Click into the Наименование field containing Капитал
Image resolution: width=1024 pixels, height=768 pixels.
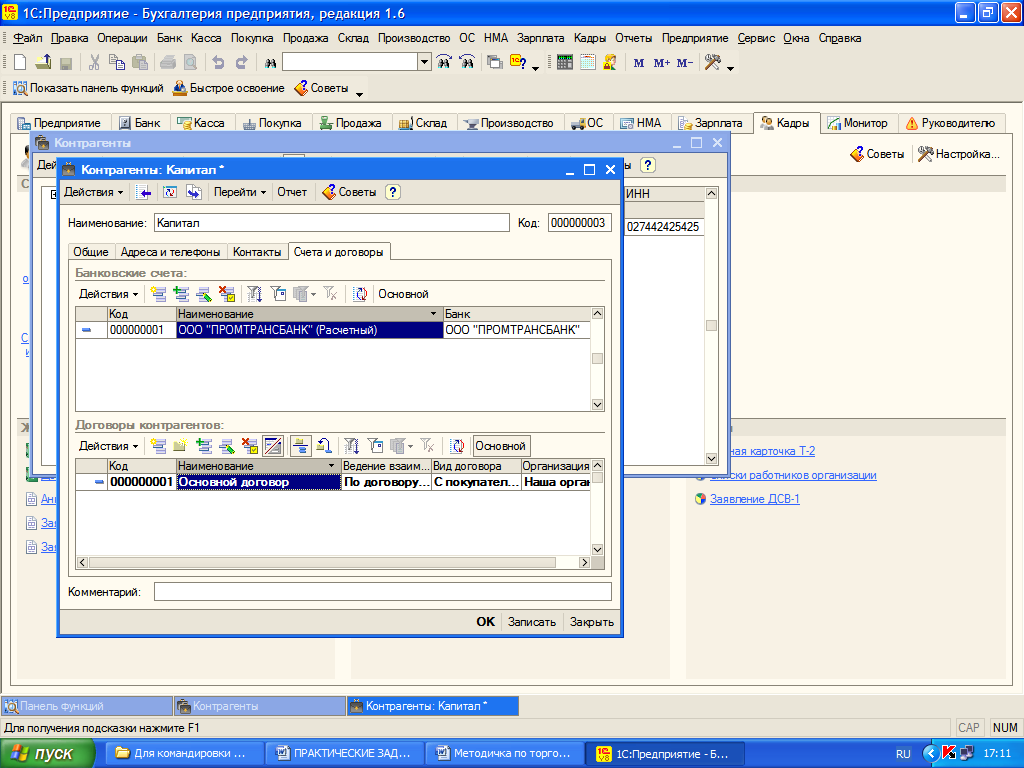point(332,223)
